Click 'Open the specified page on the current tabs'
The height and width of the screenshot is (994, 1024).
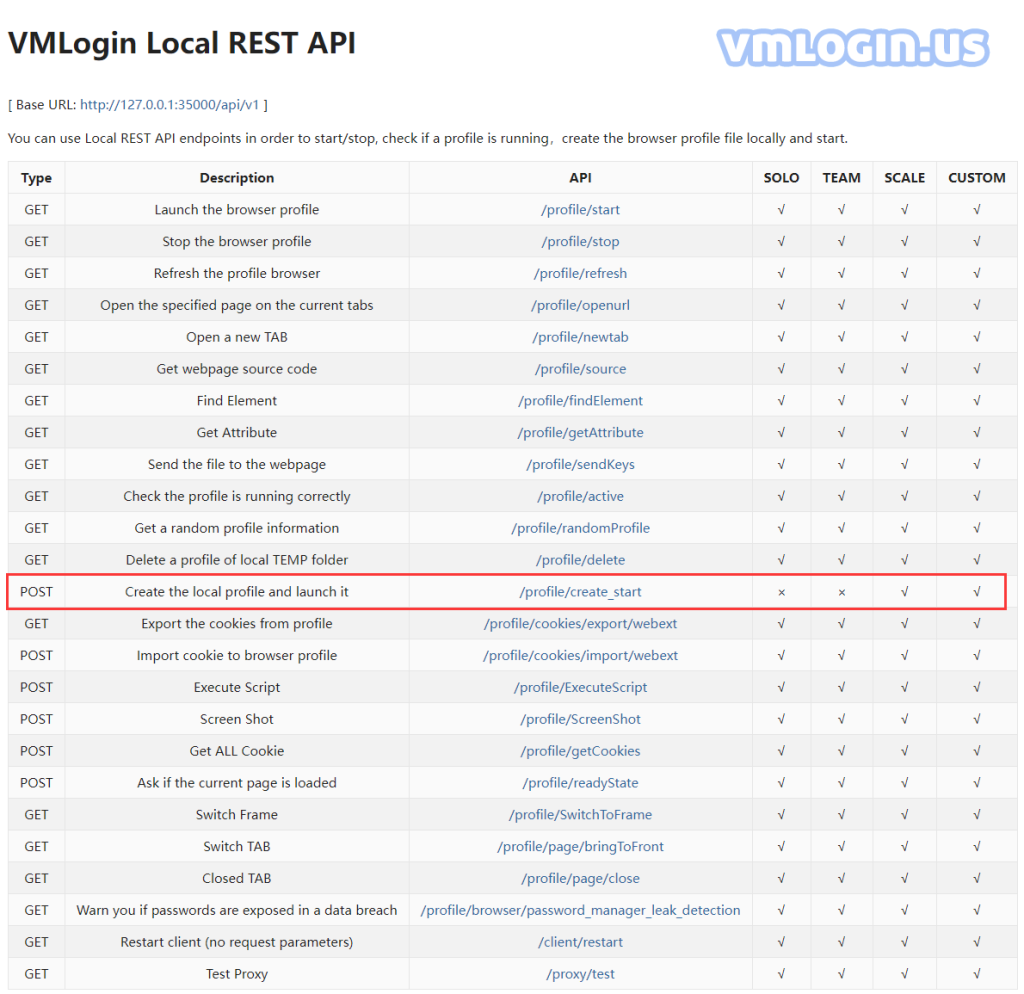(x=236, y=305)
